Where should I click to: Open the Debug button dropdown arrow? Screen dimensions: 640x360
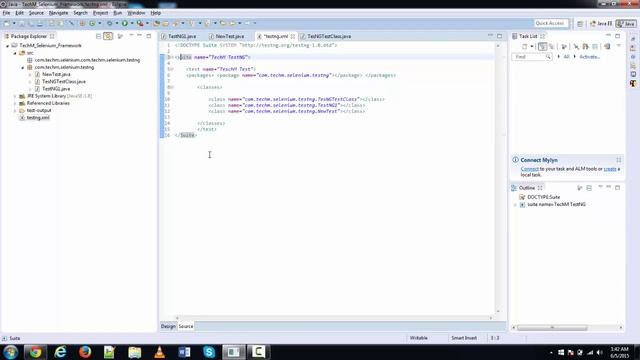(116, 24)
